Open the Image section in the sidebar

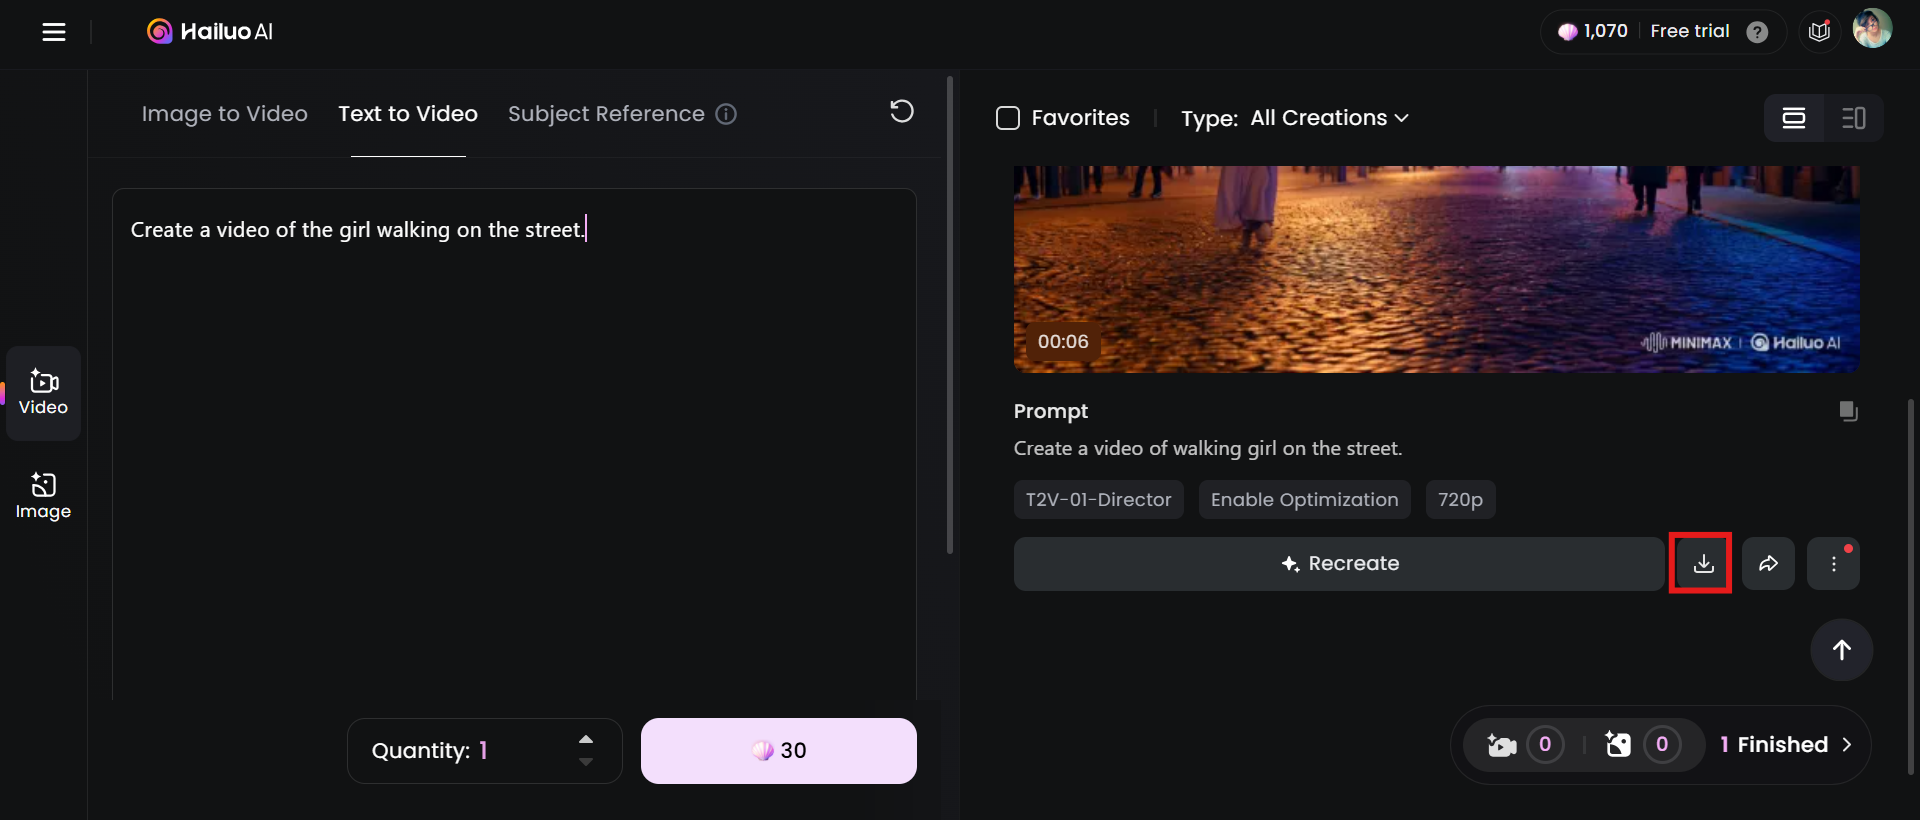point(43,495)
